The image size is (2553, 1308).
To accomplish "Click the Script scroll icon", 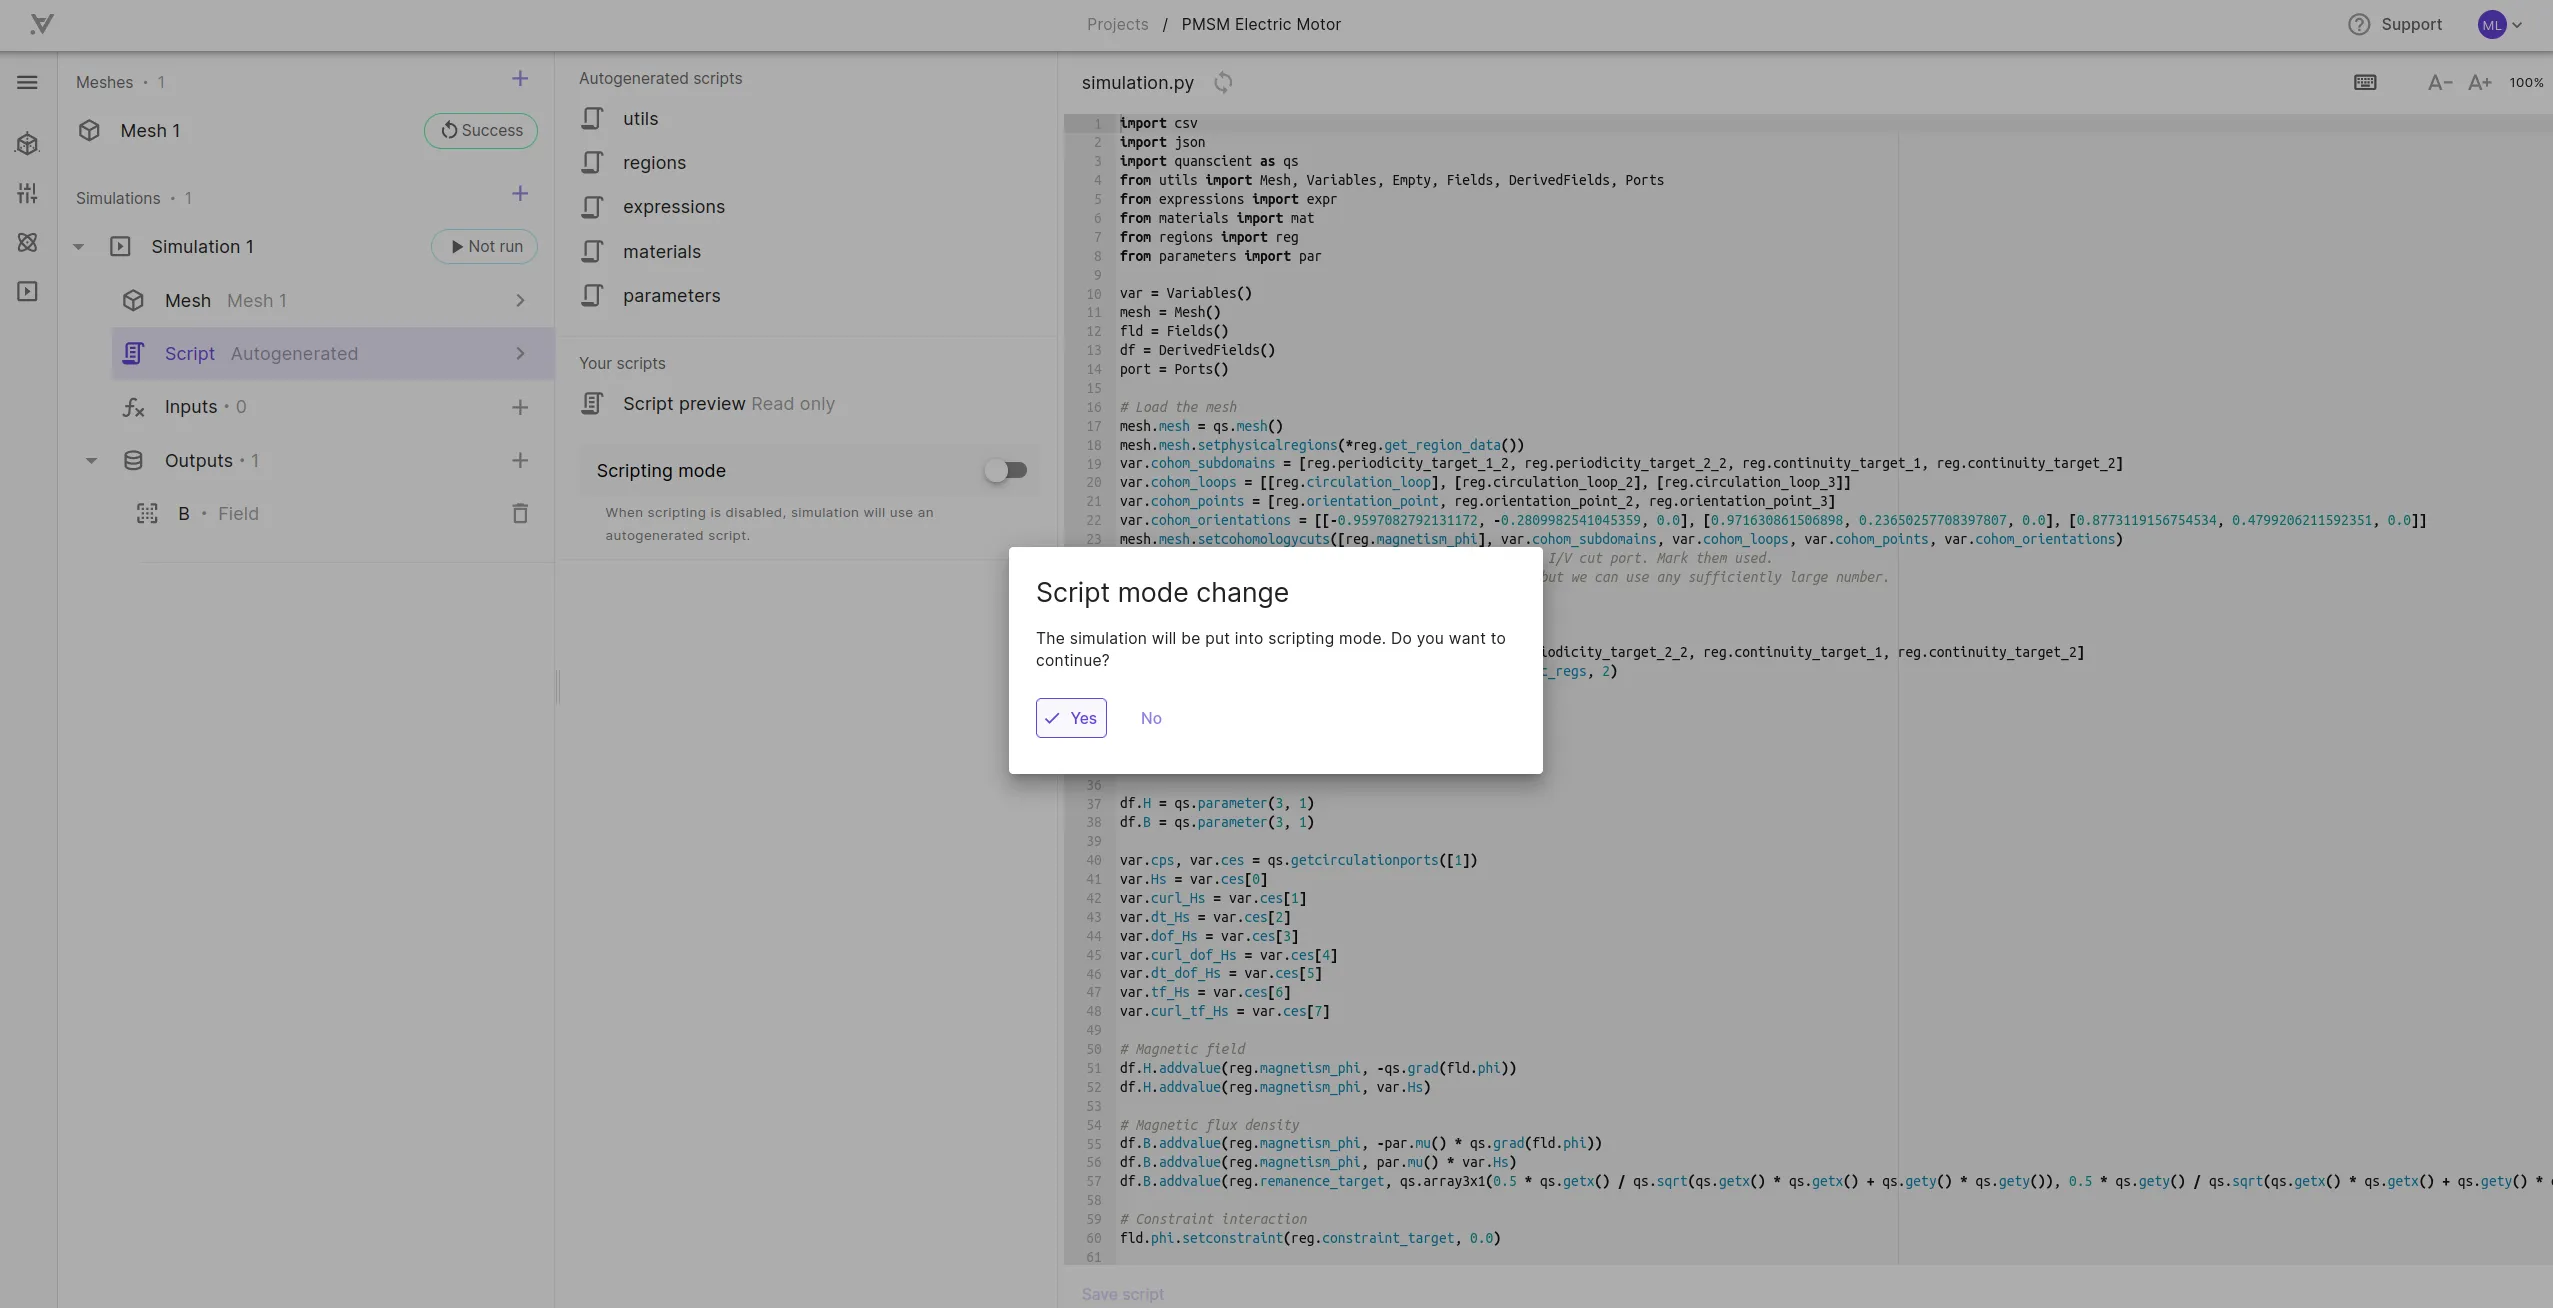I will [x=133, y=354].
